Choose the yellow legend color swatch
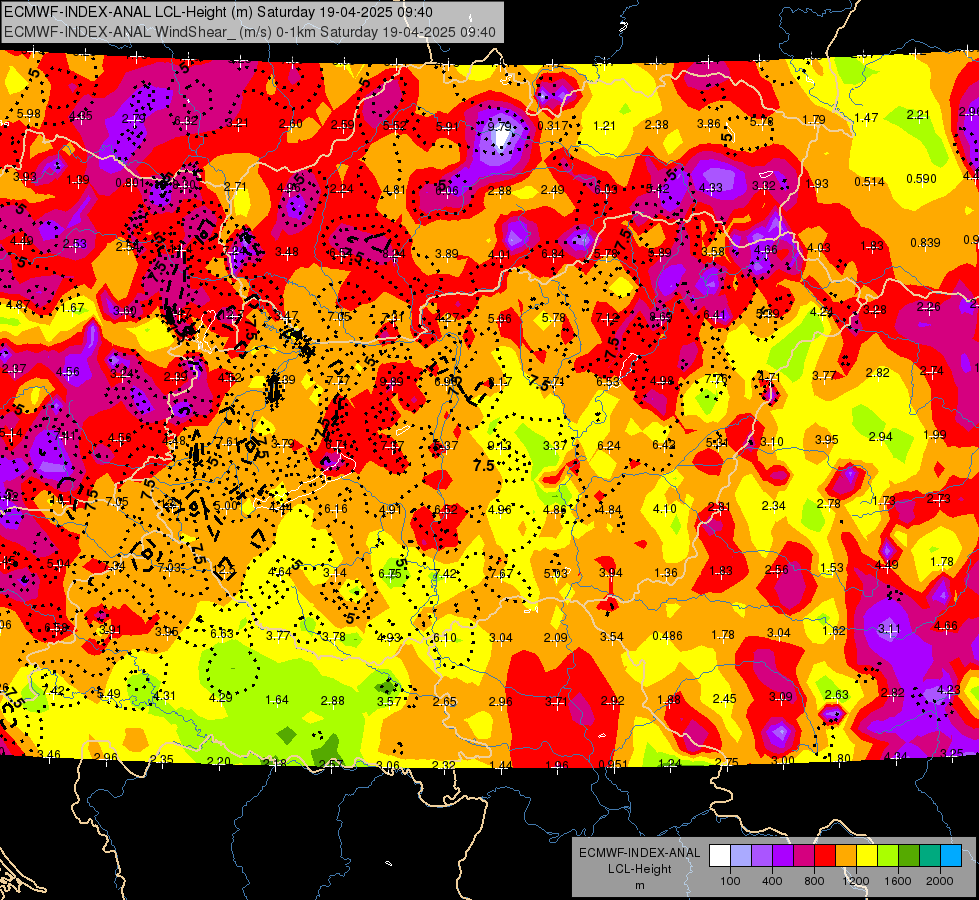This screenshot has width=979, height=900. point(867,856)
